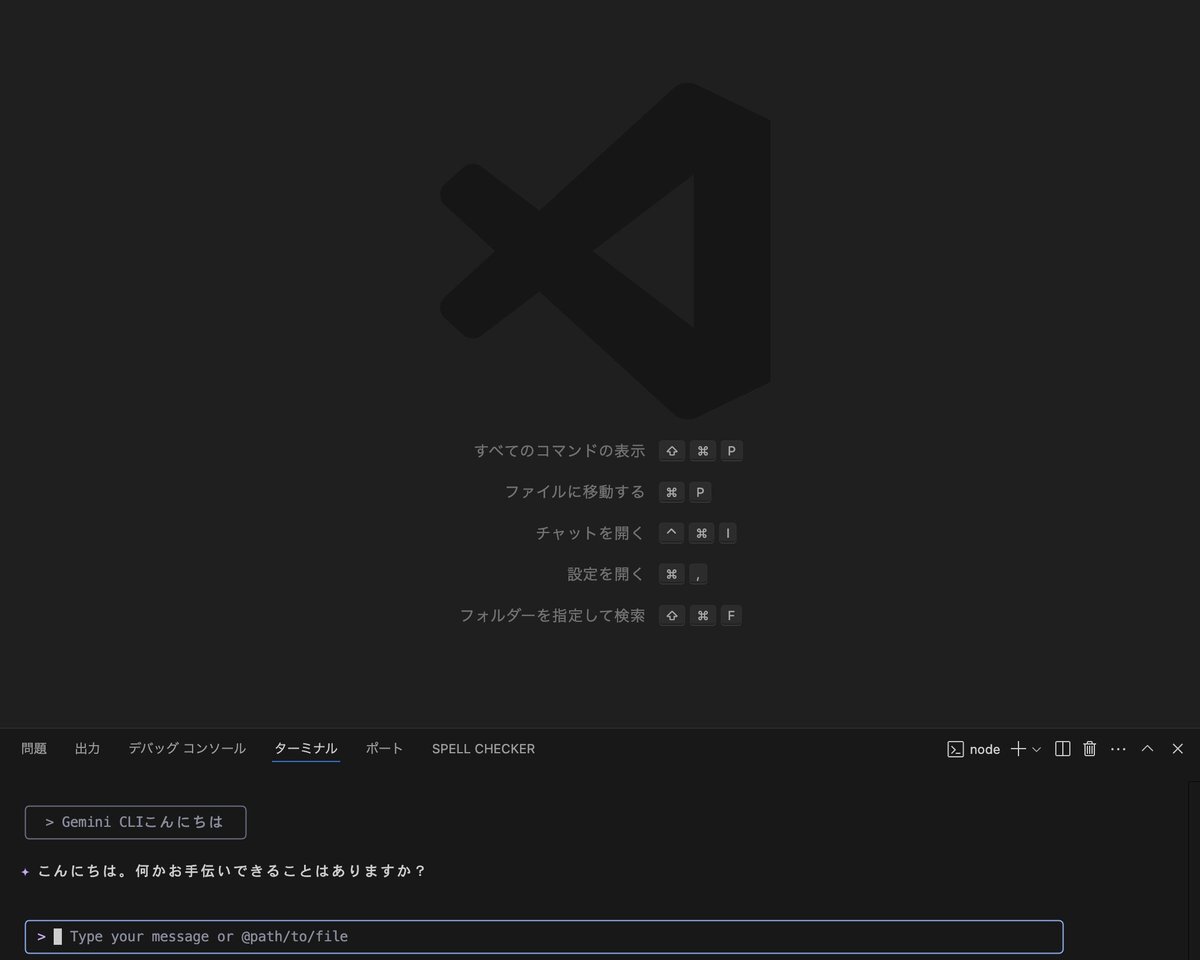Click the 'フォルダーを指定して検索' shortcut label
The width and height of the screenshot is (1200, 960).
[x=553, y=615]
